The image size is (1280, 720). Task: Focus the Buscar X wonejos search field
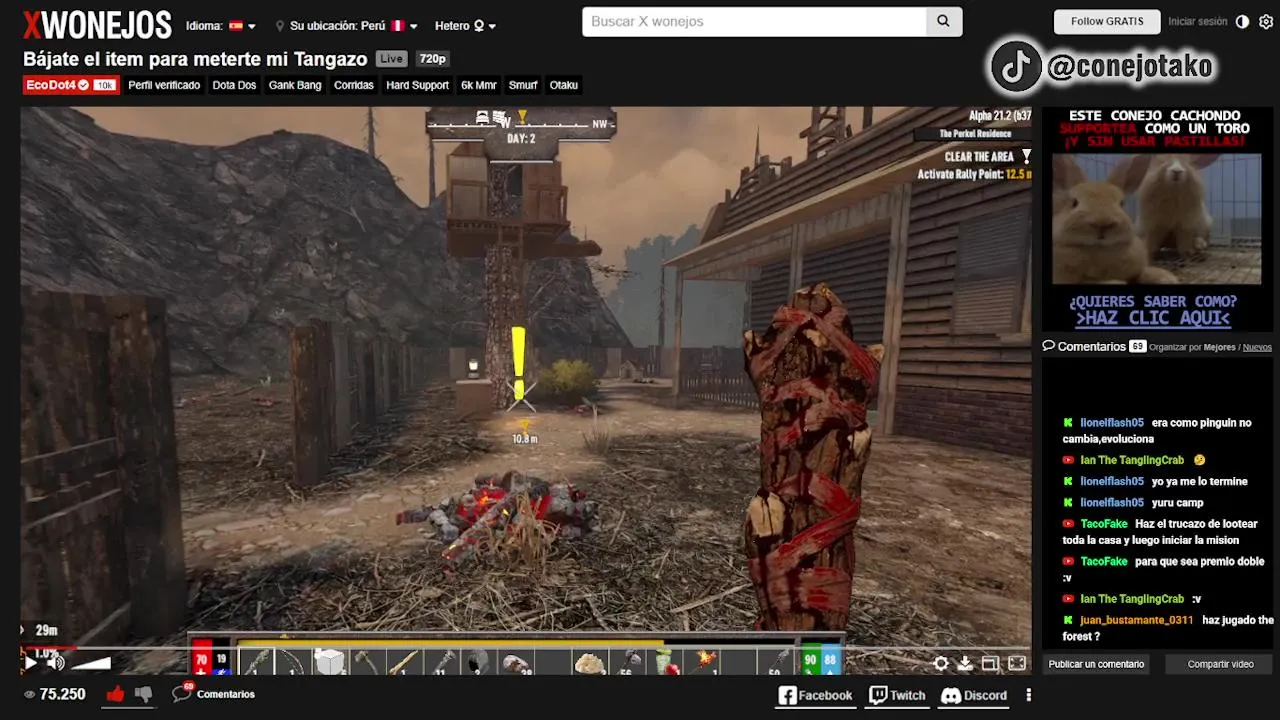[754, 22]
